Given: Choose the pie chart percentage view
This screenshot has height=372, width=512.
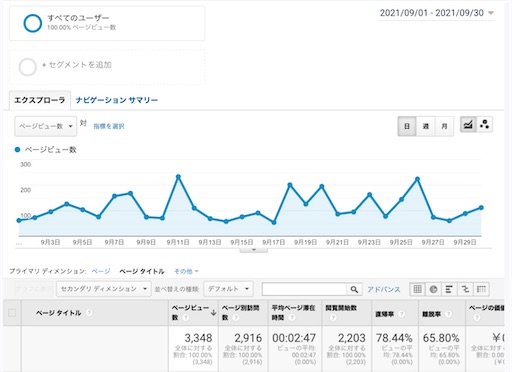Looking at the screenshot, I should [433, 289].
